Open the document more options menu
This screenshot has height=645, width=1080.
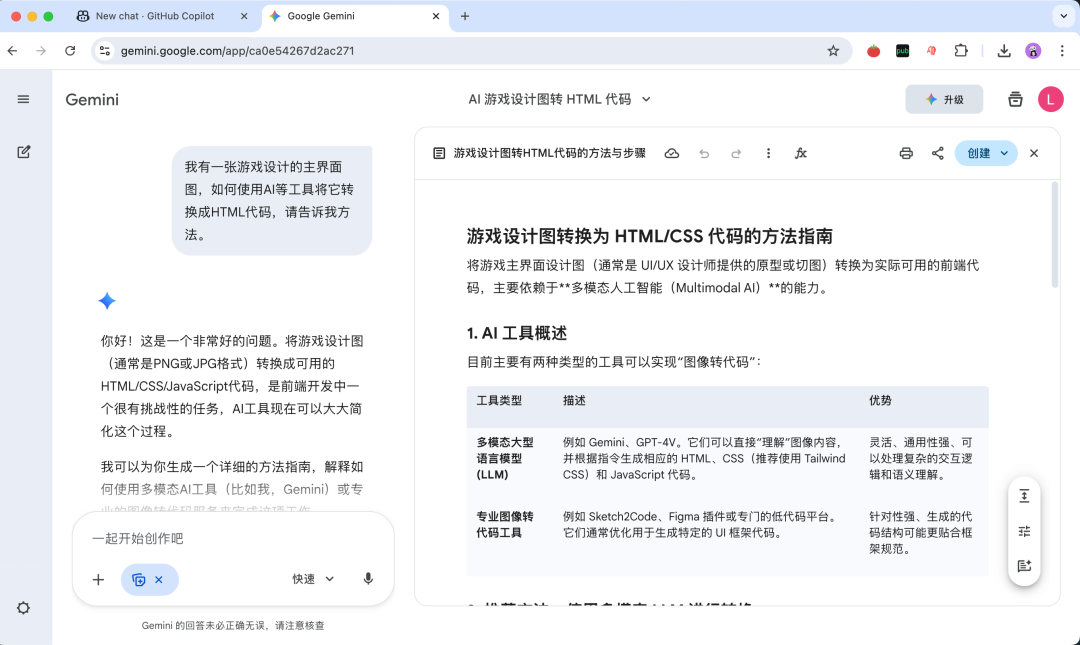click(768, 153)
